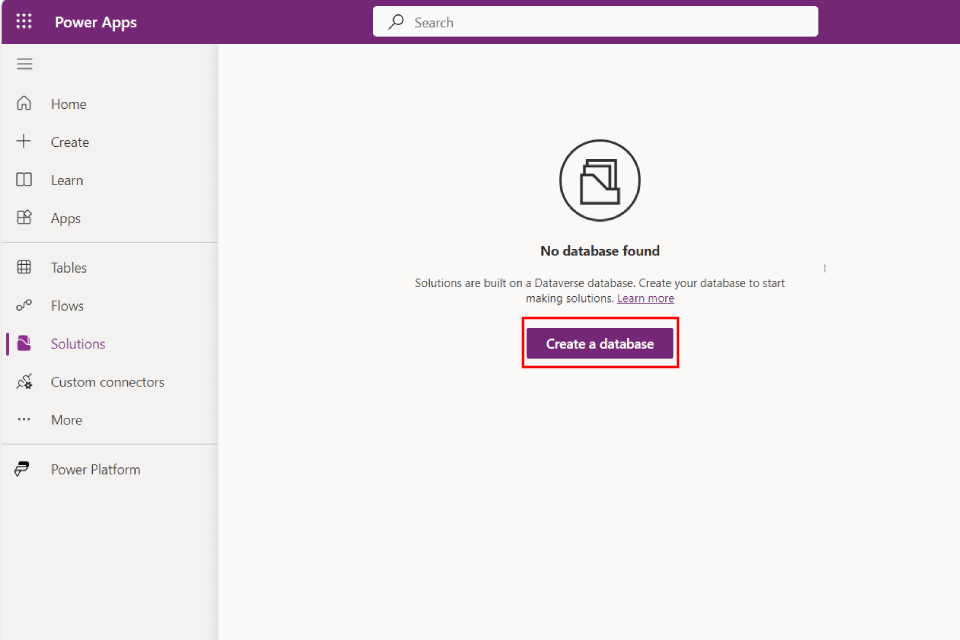Viewport: 960px width, 640px height.
Task: Click the Custom connectors icon
Action: pyautogui.click(x=25, y=382)
